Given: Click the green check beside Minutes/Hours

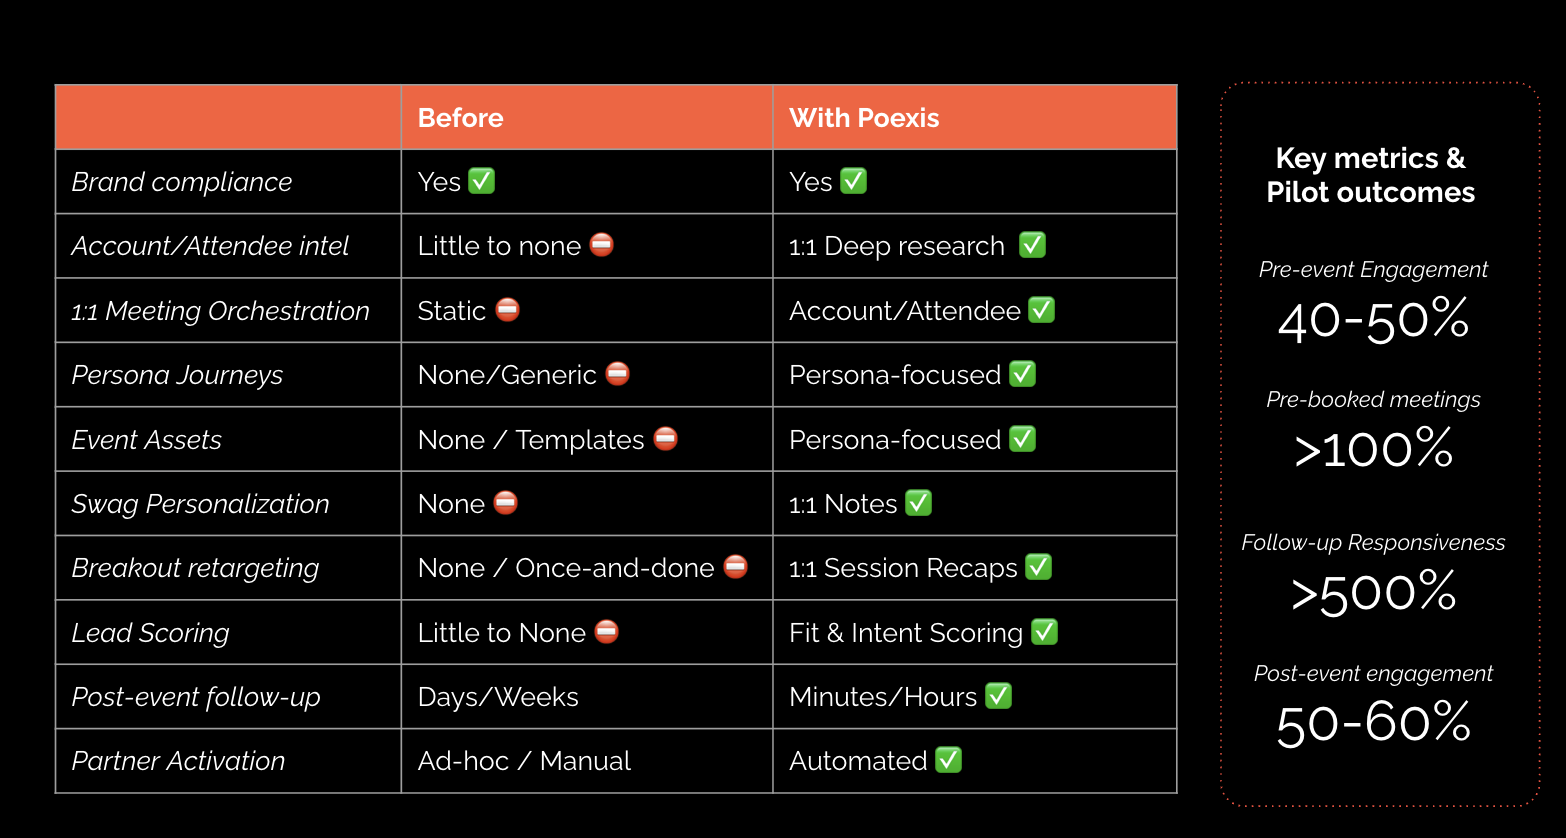Looking at the screenshot, I should point(998,696).
